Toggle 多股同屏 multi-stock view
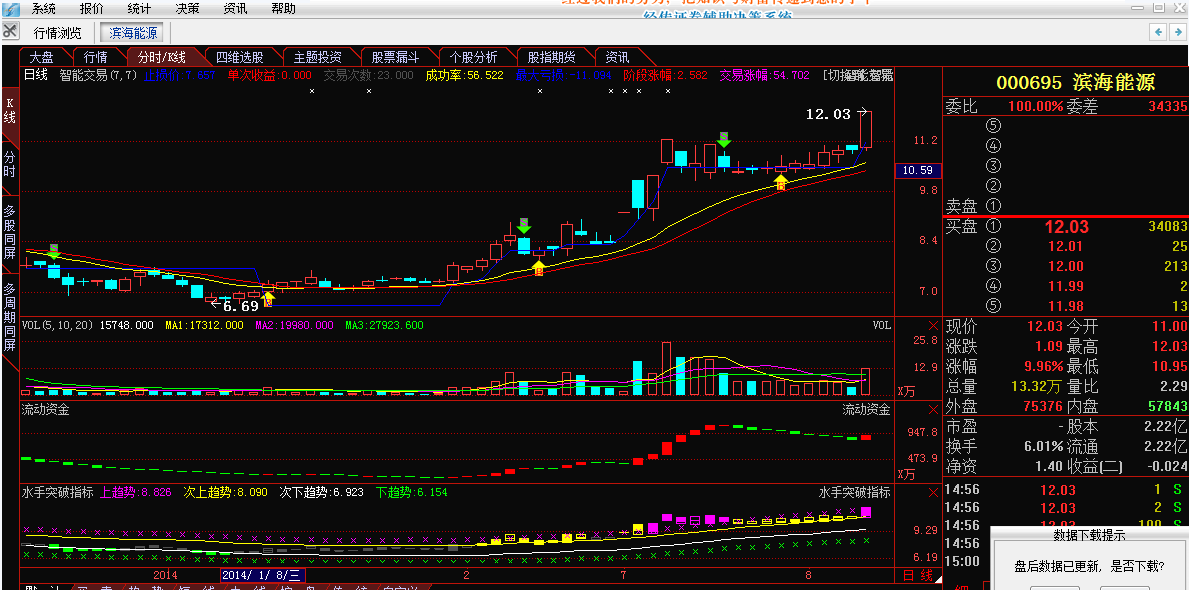Image resolution: width=1189 pixels, height=590 pixels. pos(9,232)
